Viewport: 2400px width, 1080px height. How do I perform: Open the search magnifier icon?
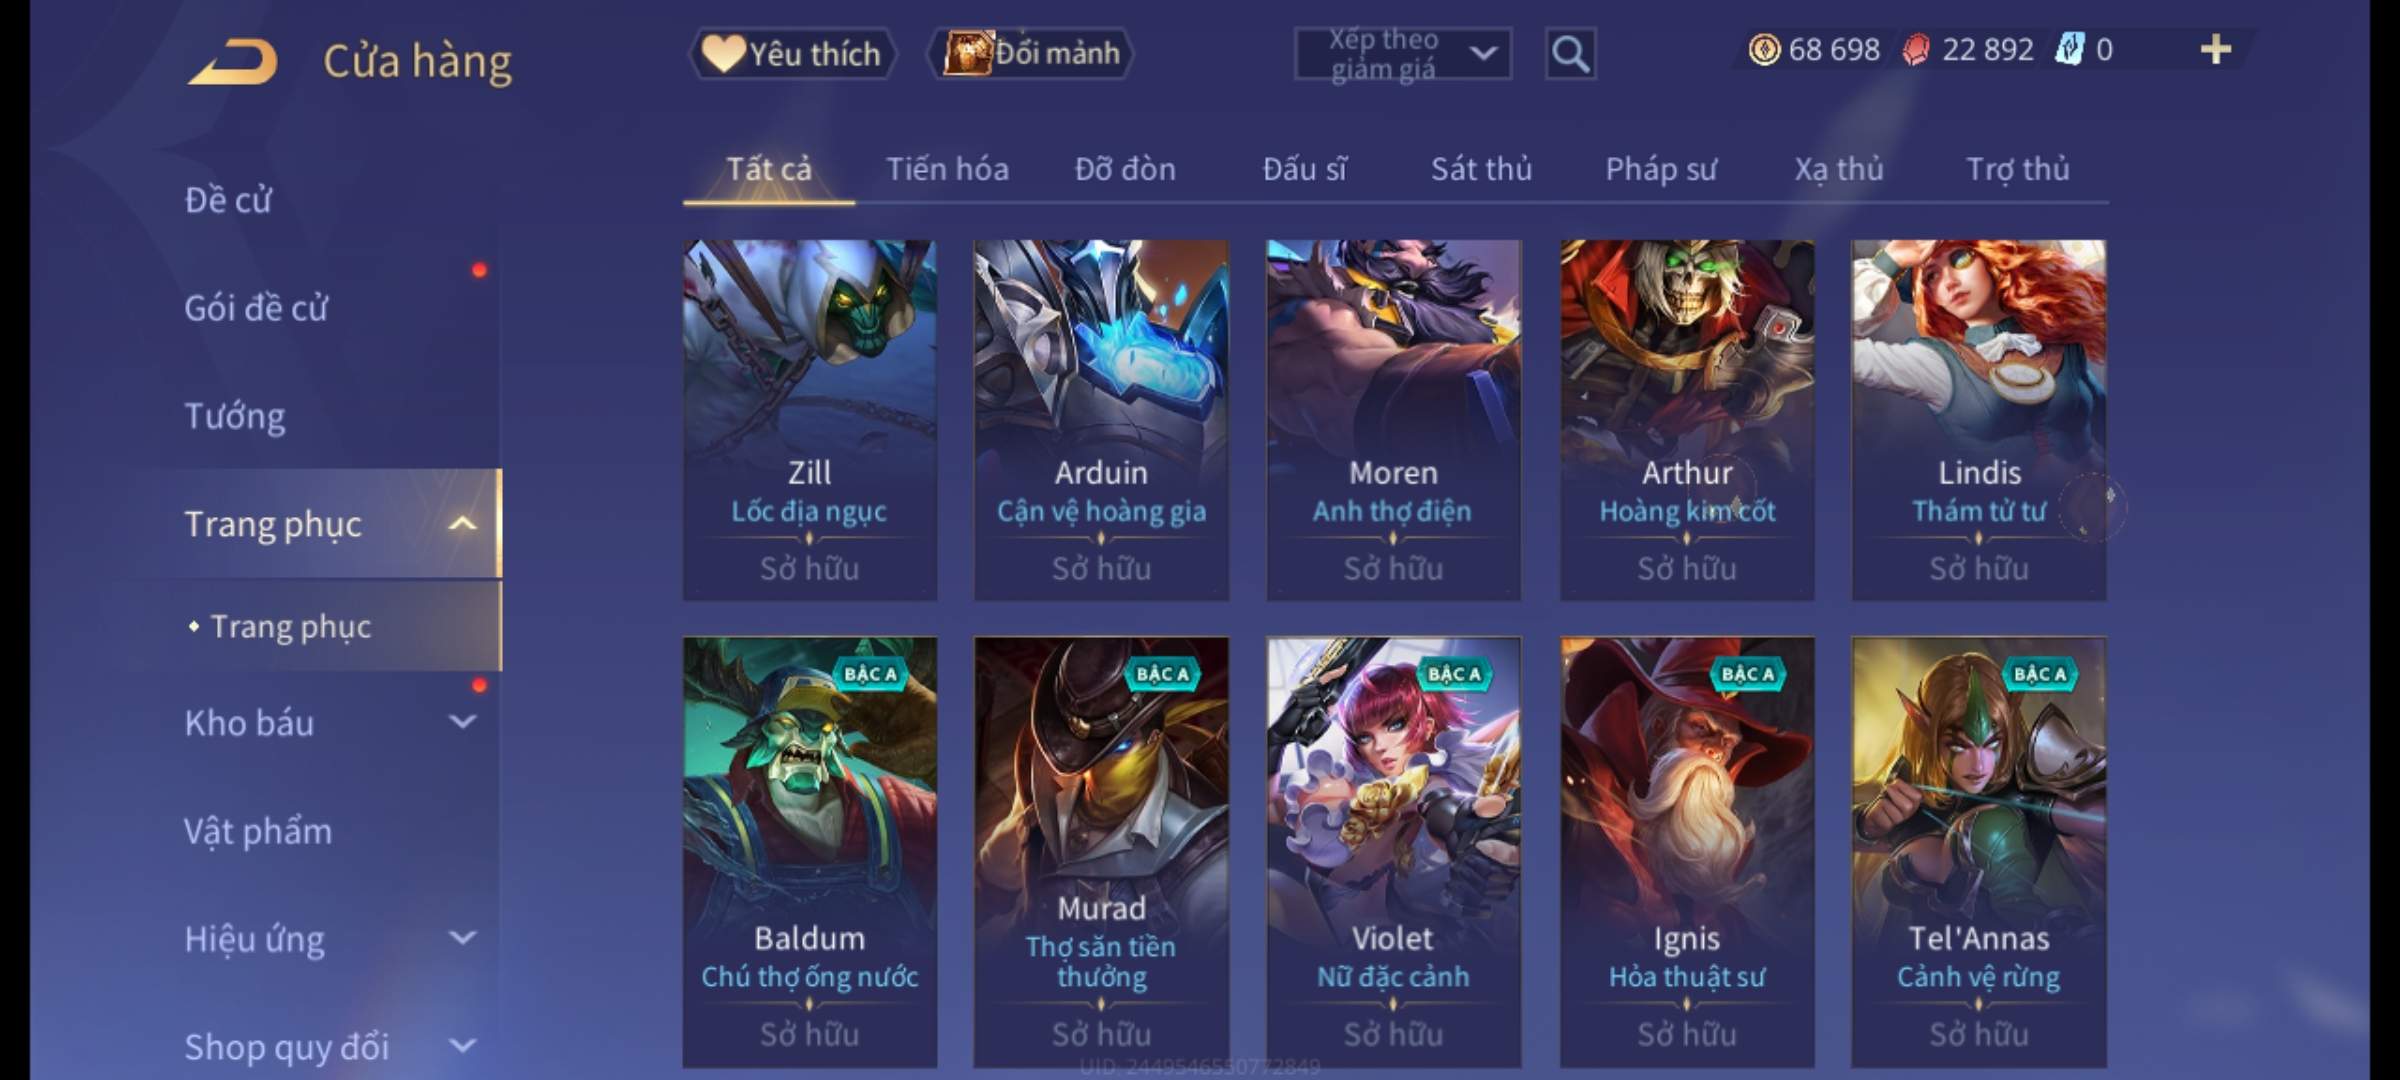click(1570, 54)
